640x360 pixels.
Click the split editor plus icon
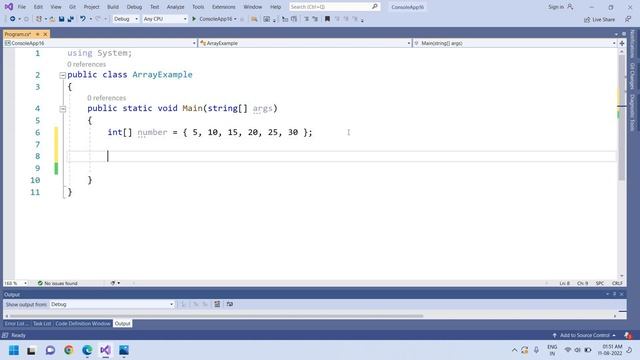pos(622,43)
